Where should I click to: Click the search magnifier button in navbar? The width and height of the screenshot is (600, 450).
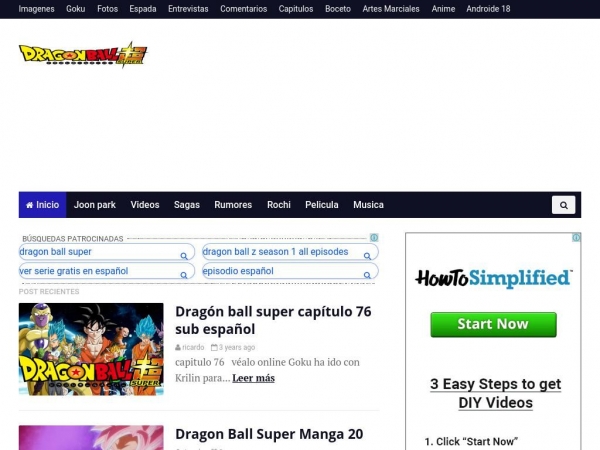pos(563,205)
